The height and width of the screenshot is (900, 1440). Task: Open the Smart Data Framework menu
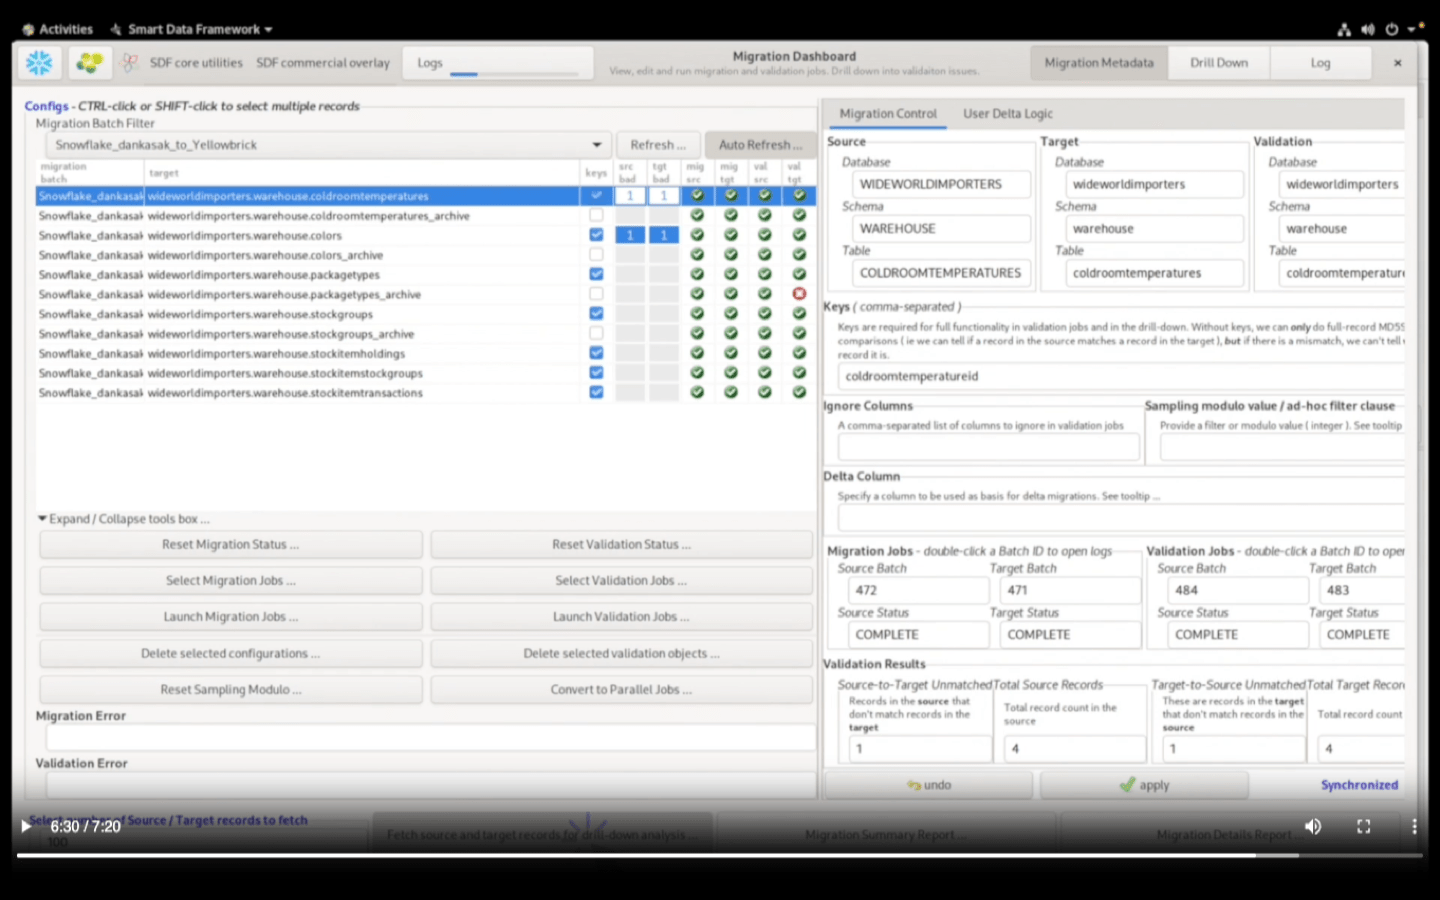point(190,29)
